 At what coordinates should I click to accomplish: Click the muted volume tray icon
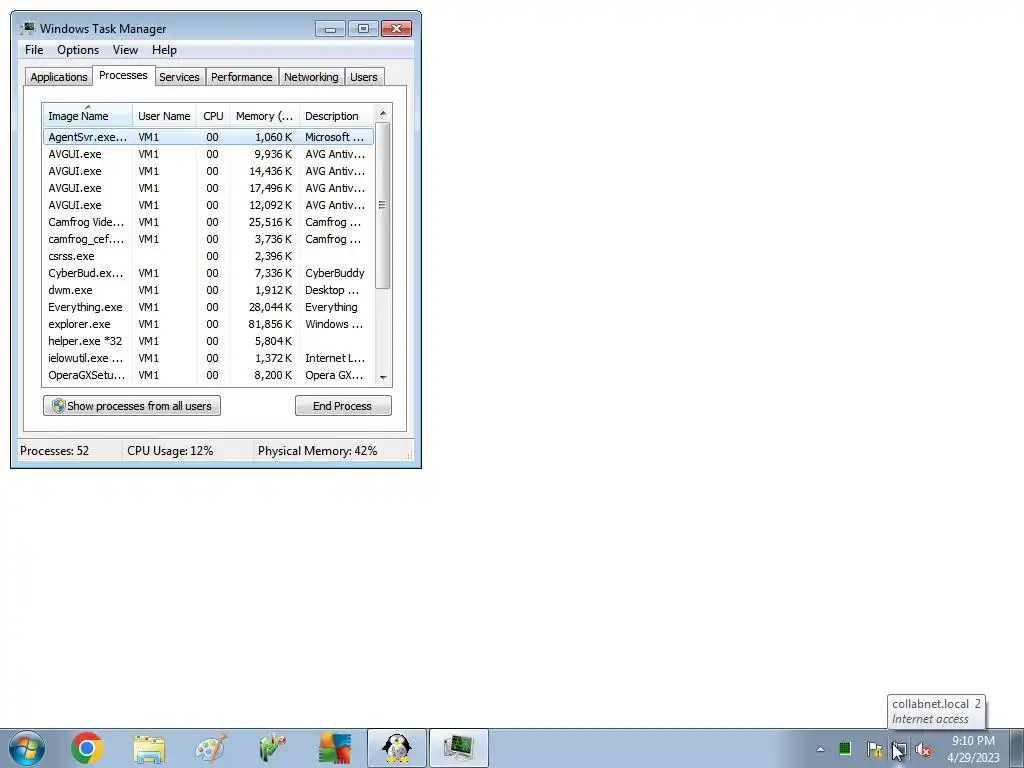[923, 749]
